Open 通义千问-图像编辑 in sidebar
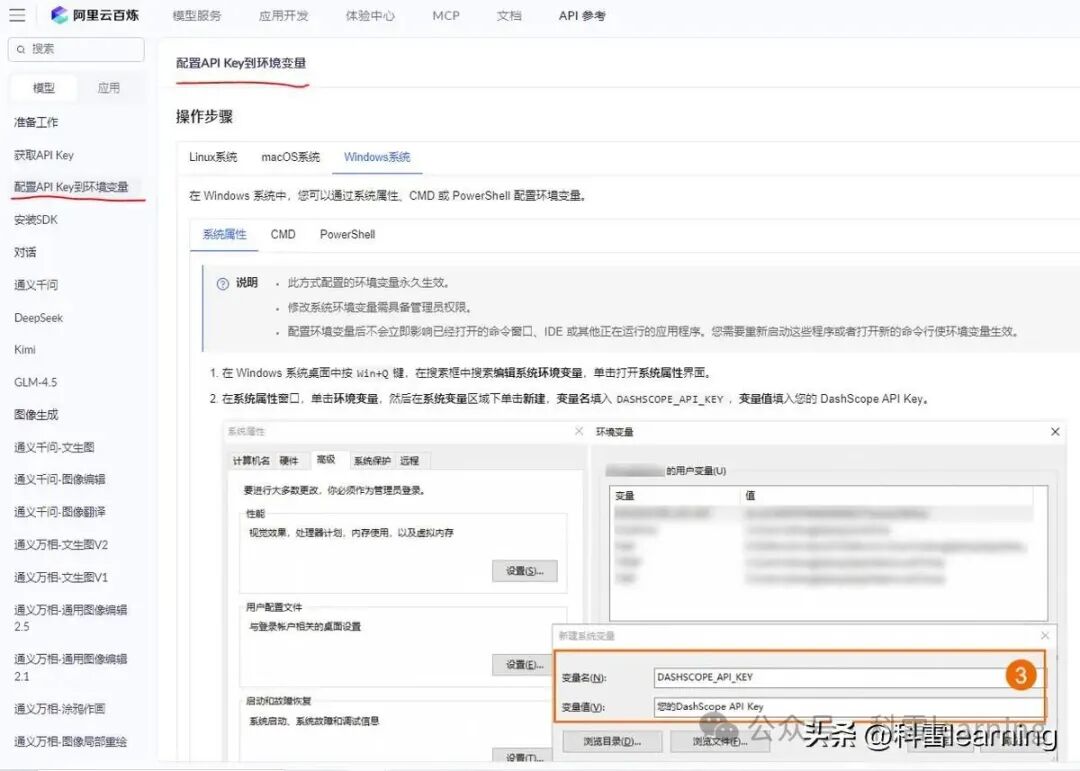Image resolution: width=1080 pixels, height=771 pixels. [60, 479]
